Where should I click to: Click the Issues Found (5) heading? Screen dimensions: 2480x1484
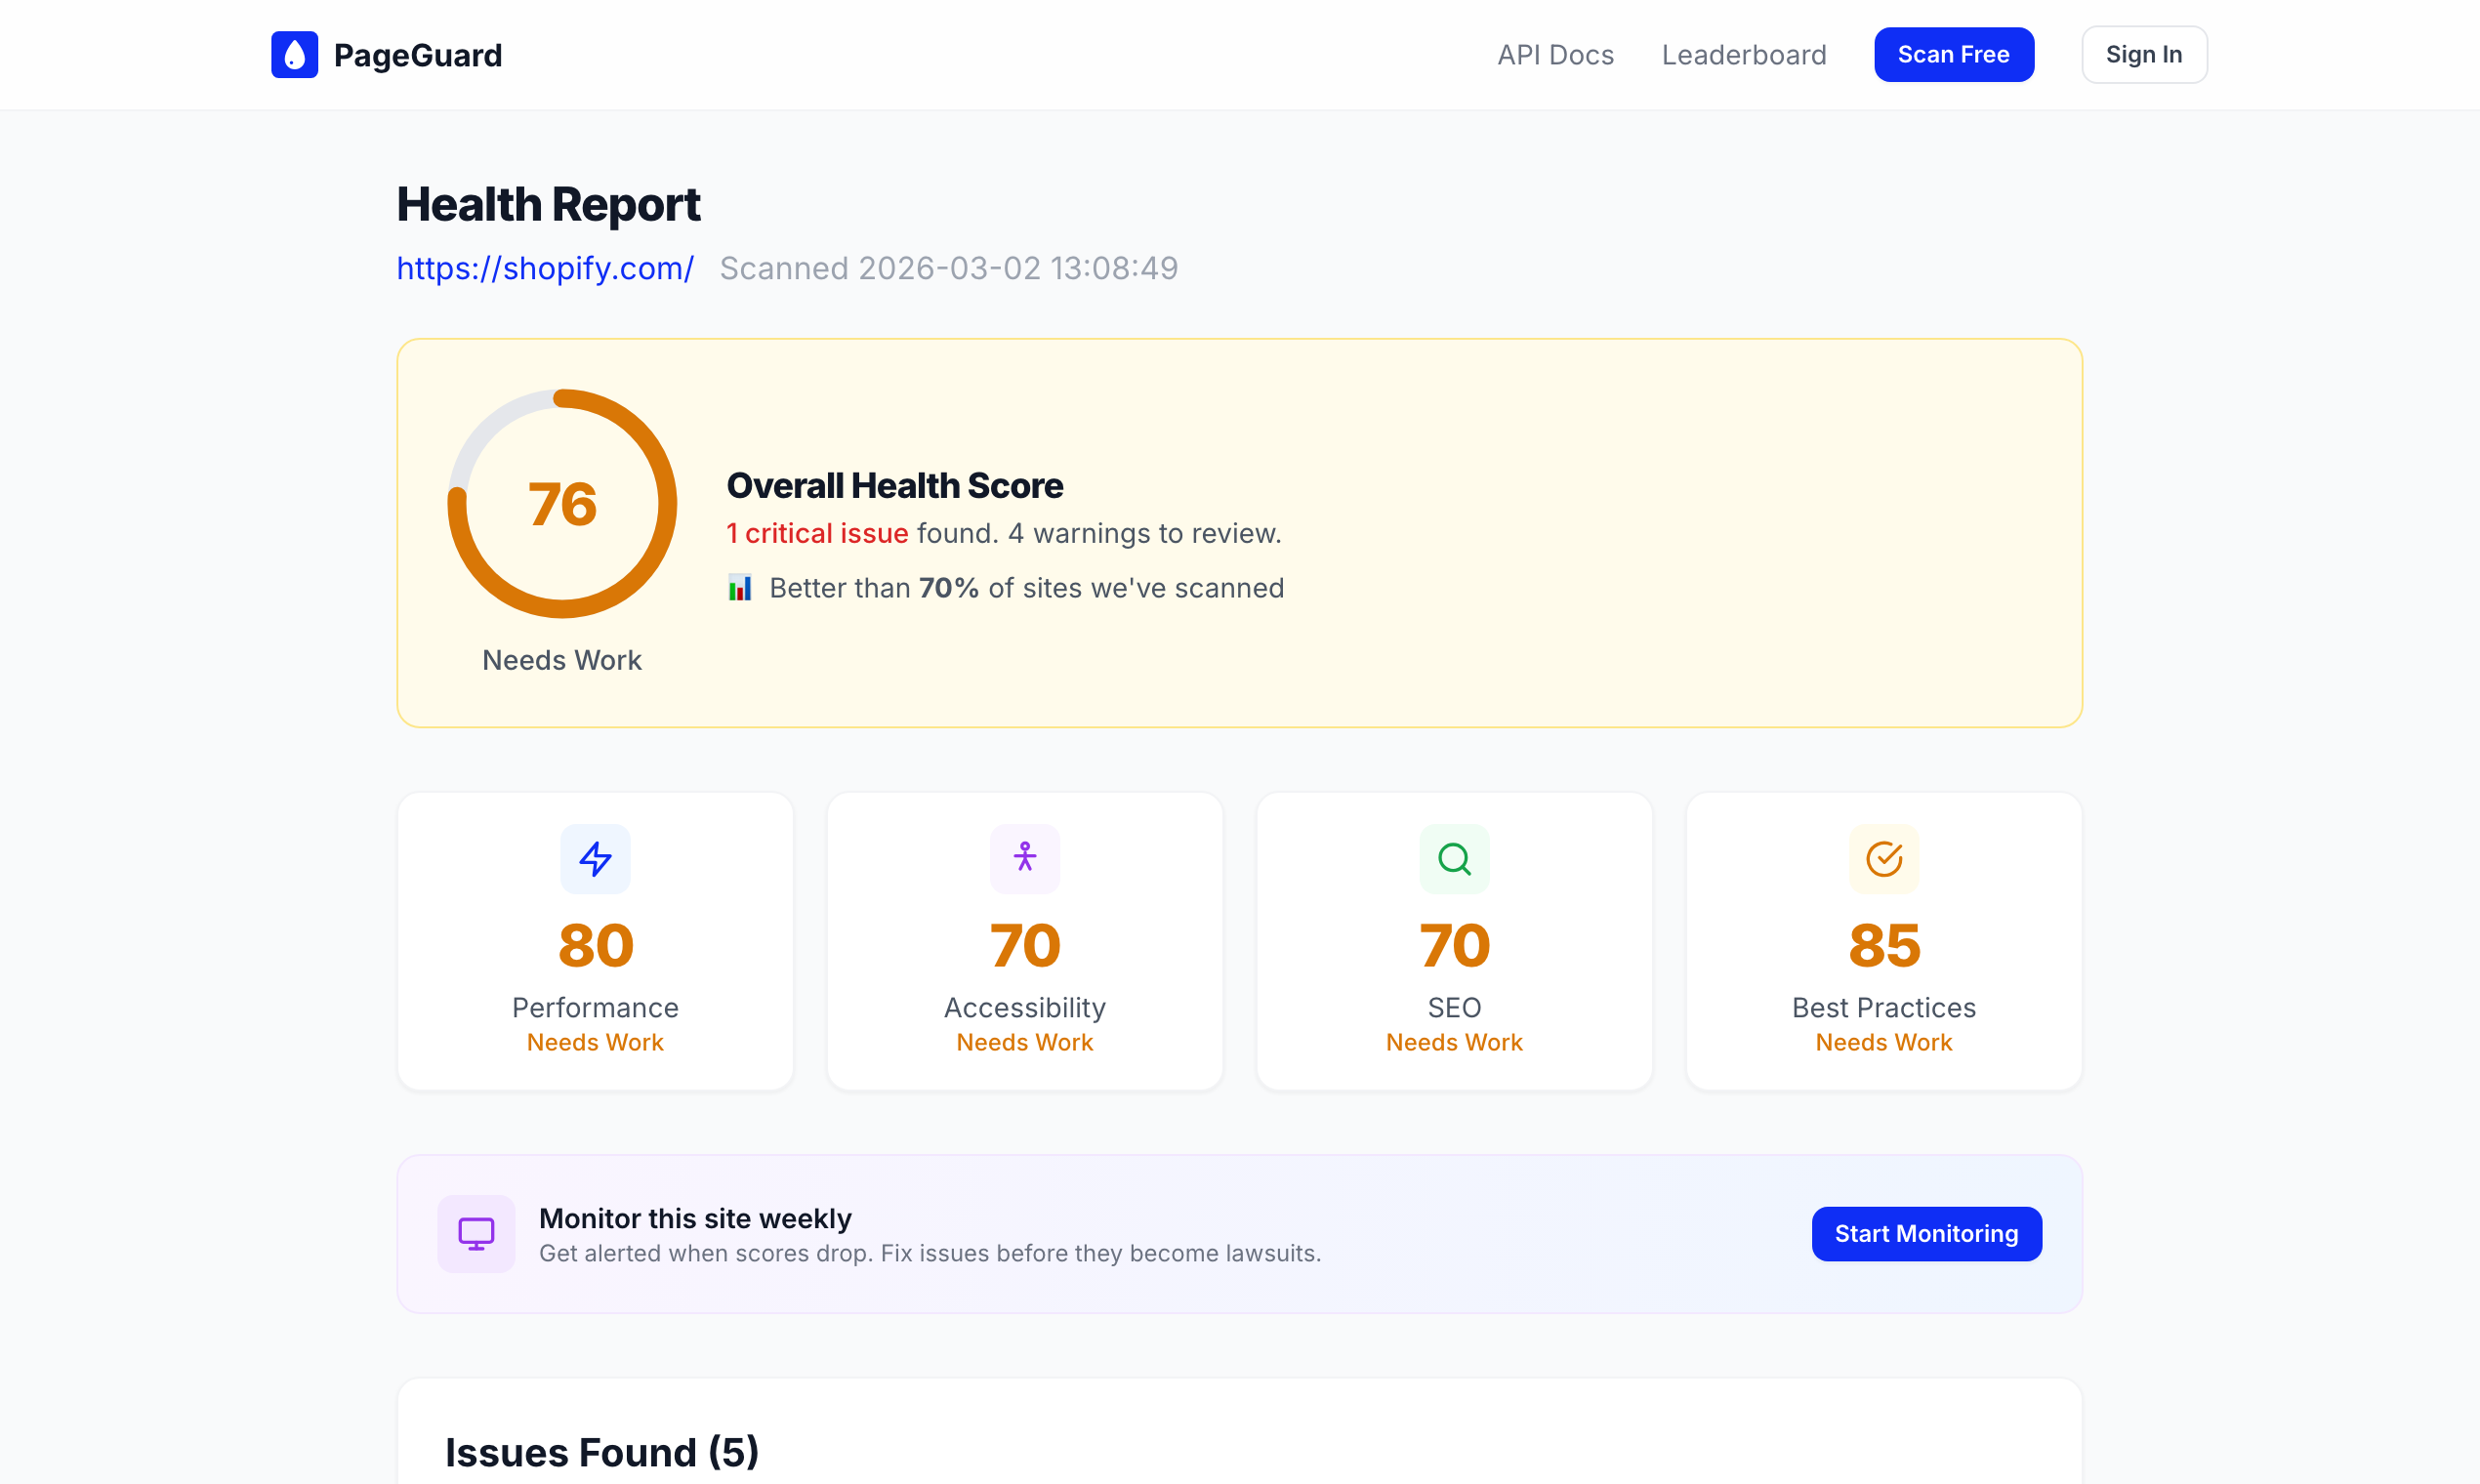click(x=602, y=1451)
